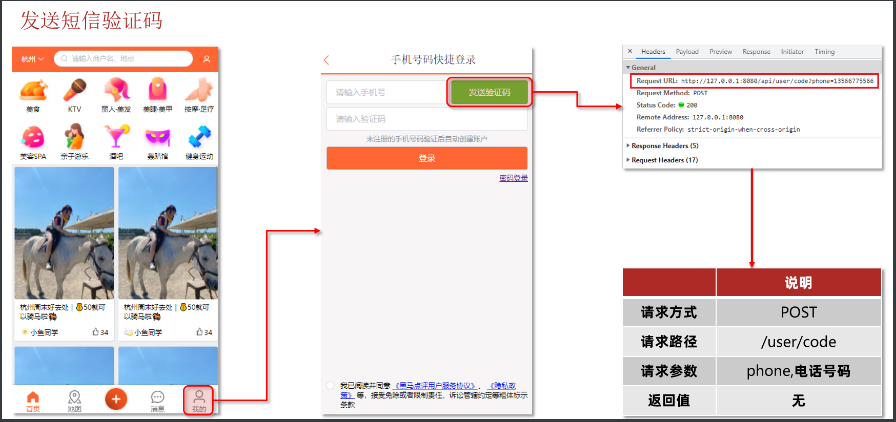The image size is (896, 422).
Task: Open the 酒吧 cocktail glass icon
Action: click(x=116, y=137)
